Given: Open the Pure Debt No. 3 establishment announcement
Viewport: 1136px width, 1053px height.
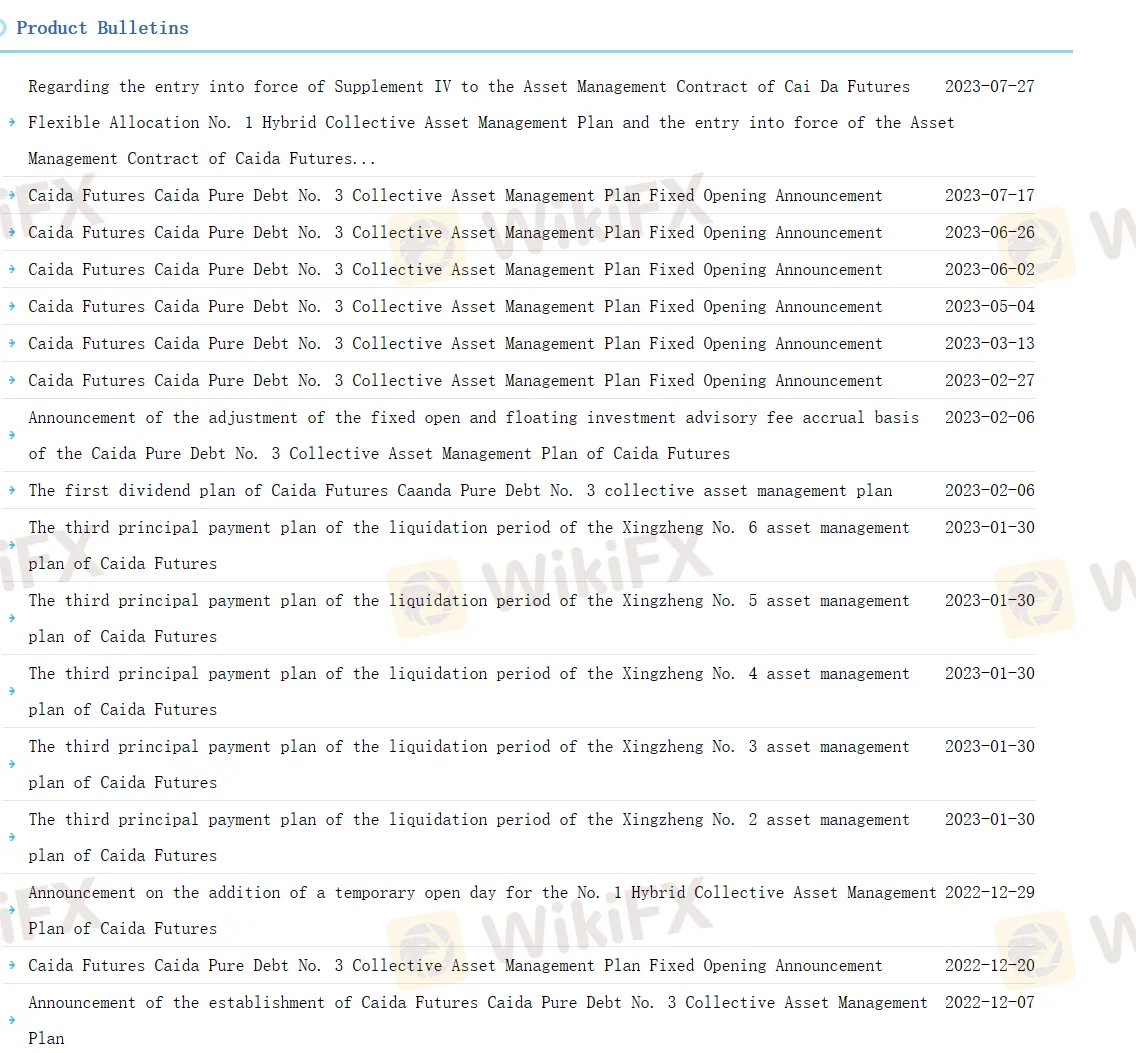Looking at the screenshot, I should point(477,1020).
